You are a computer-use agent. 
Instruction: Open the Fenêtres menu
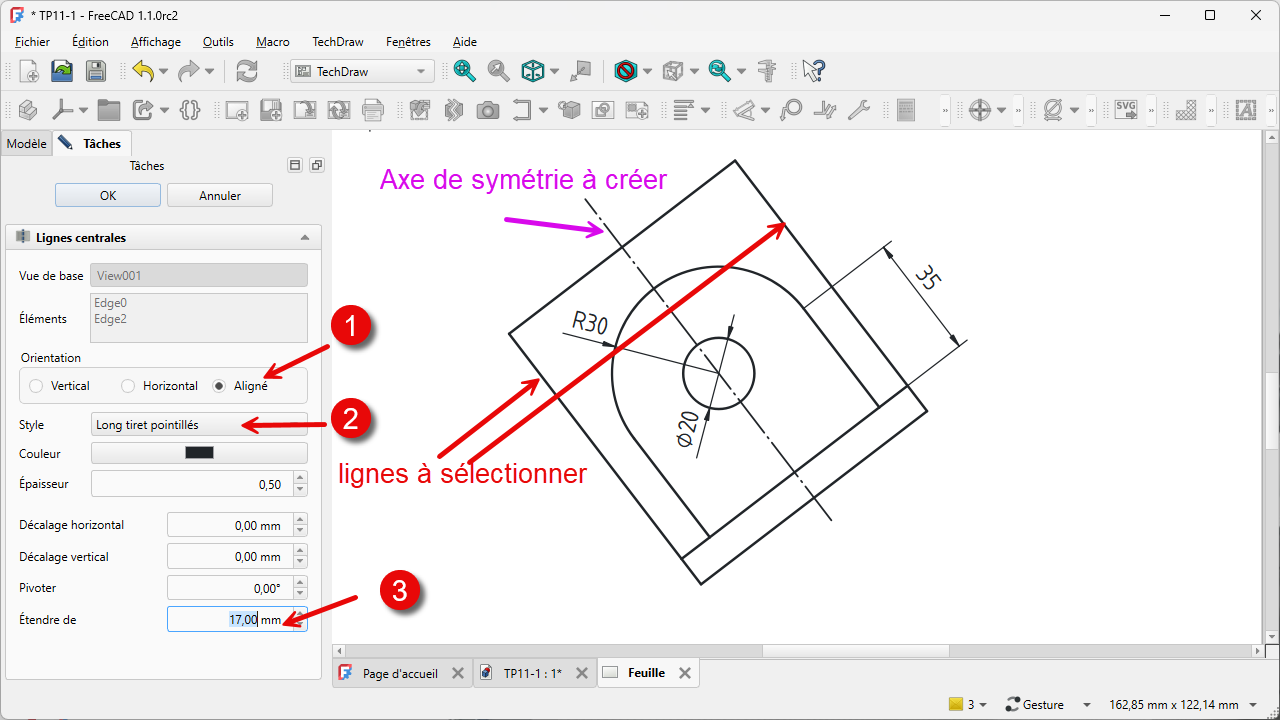[x=408, y=42]
